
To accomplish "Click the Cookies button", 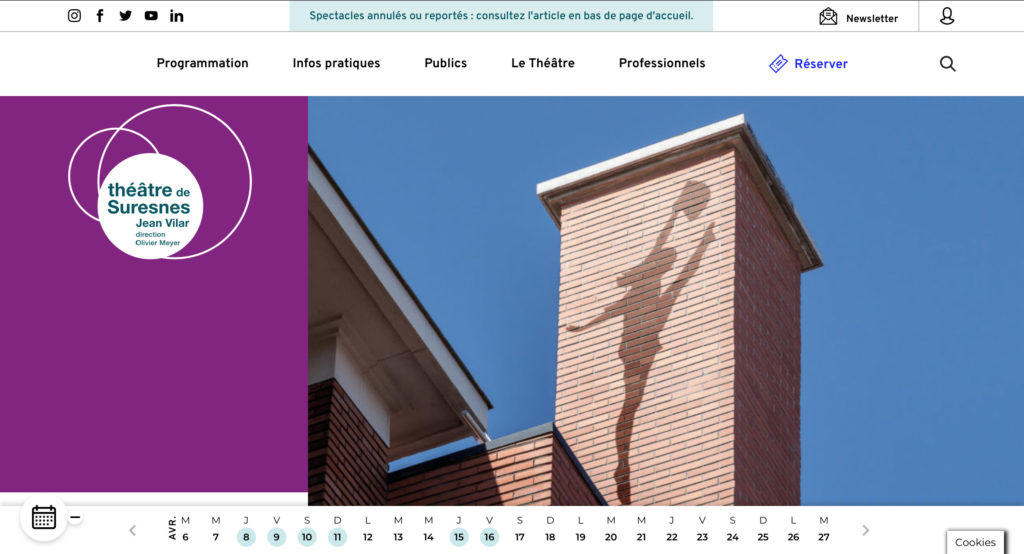I will click(975, 542).
